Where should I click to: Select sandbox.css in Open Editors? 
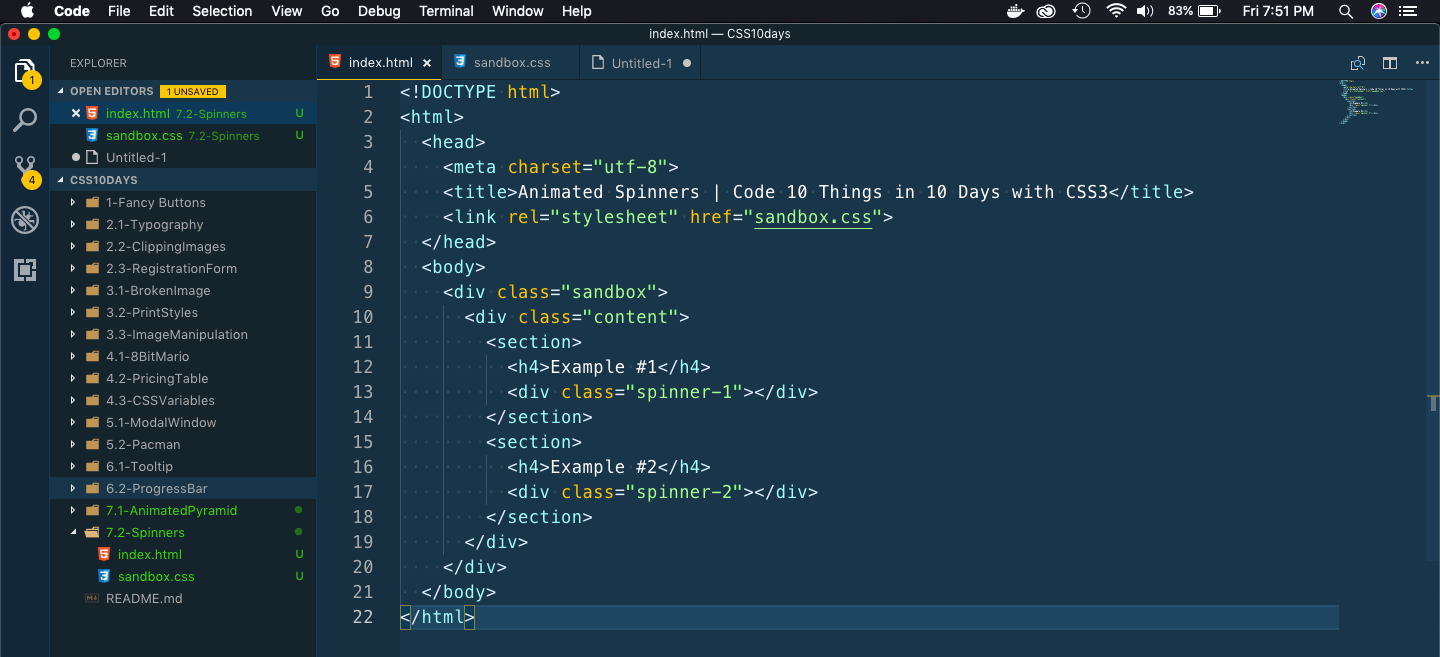tap(183, 135)
